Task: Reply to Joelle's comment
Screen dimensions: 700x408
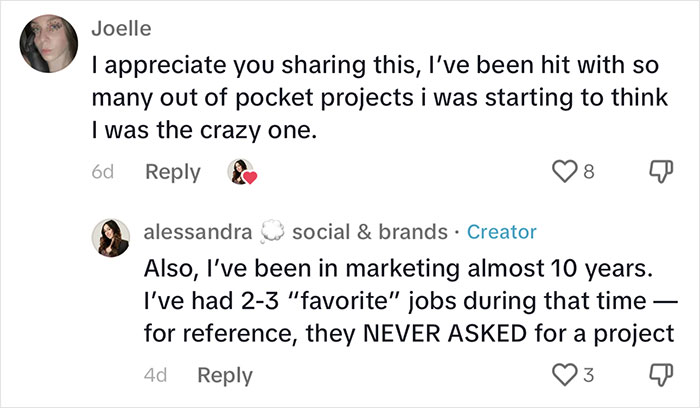Action: pos(173,172)
